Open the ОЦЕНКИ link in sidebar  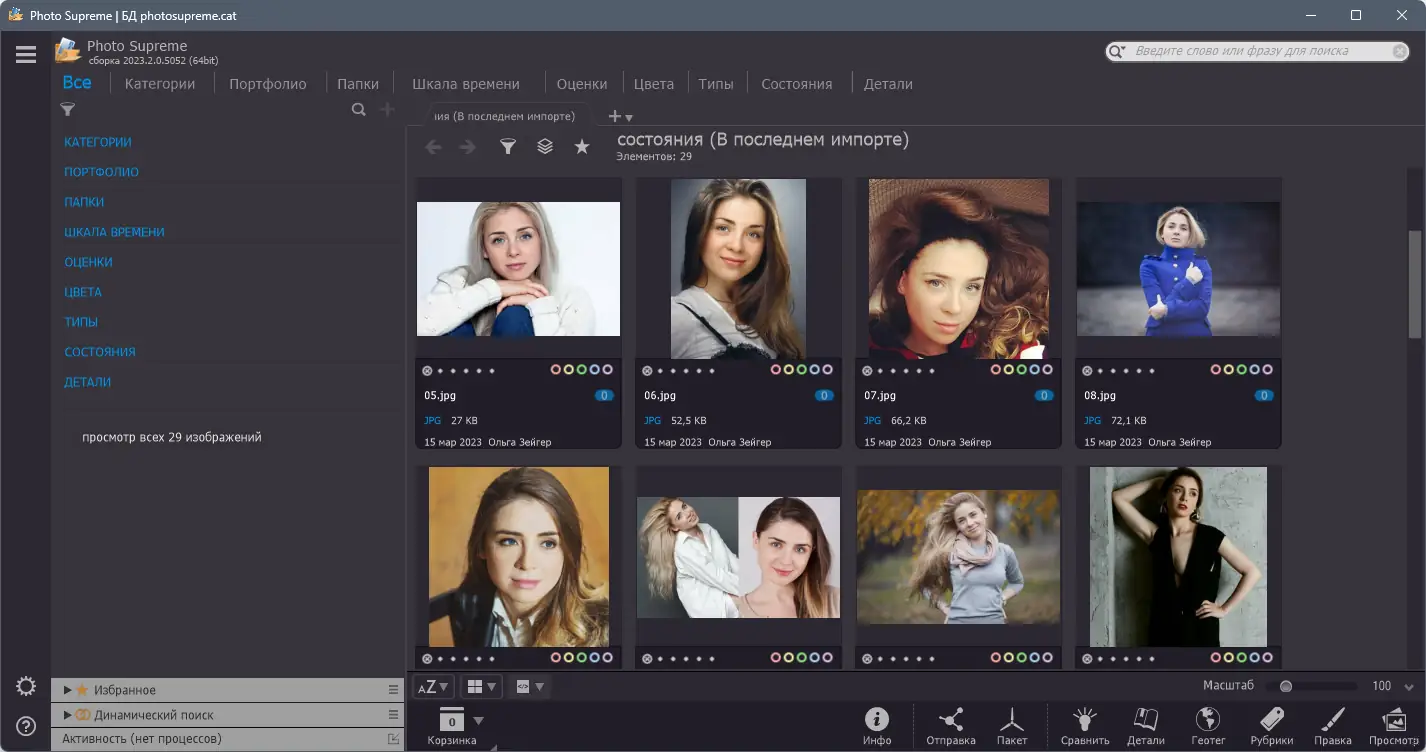coord(88,262)
